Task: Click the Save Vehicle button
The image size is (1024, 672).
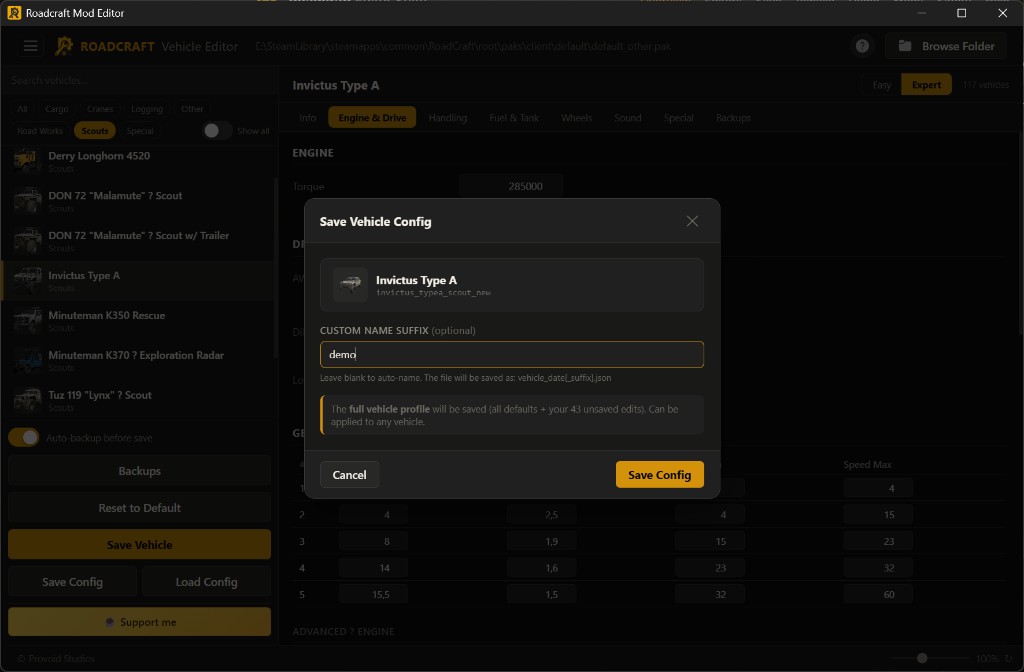Action: pyautogui.click(x=139, y=545)
